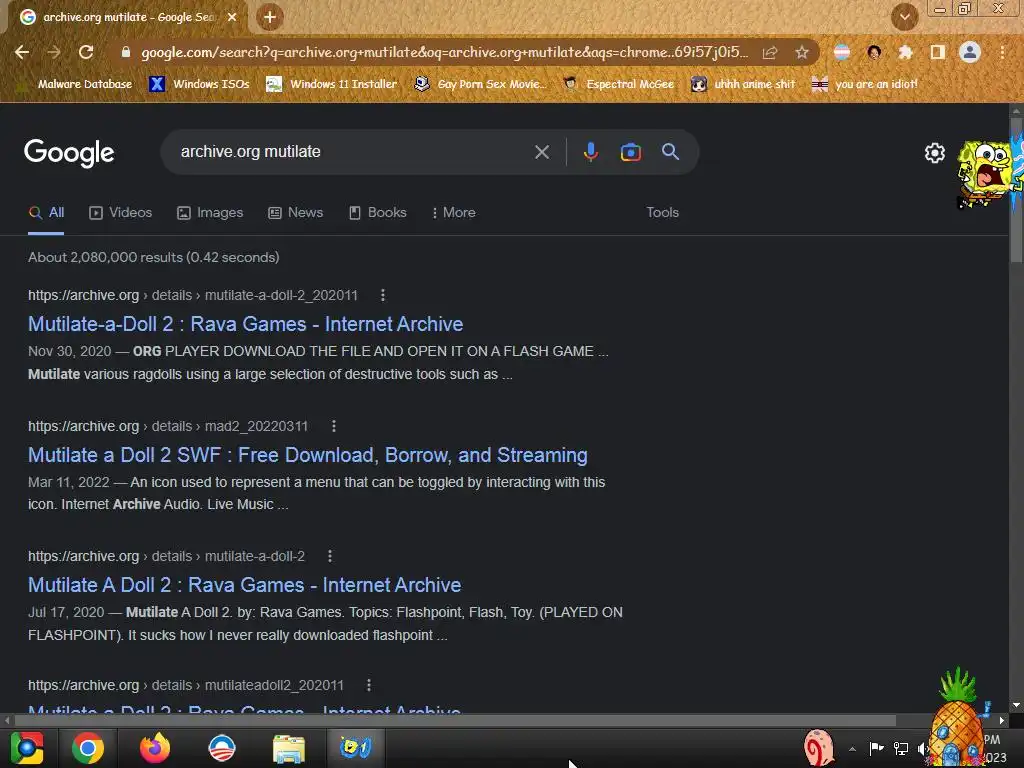Open the Chrome profile avatar
The image size is (1024, 768).
point(970,52)
